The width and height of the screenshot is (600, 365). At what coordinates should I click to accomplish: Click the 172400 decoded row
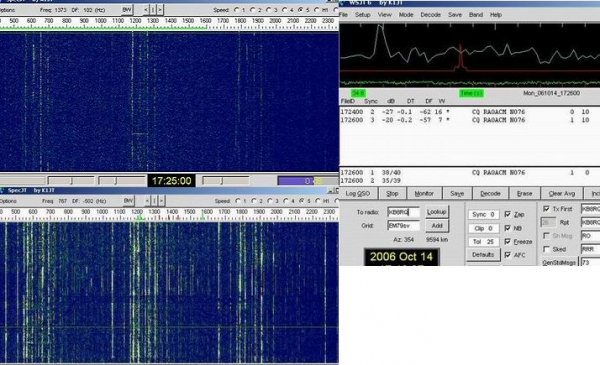tap(470, 112)
